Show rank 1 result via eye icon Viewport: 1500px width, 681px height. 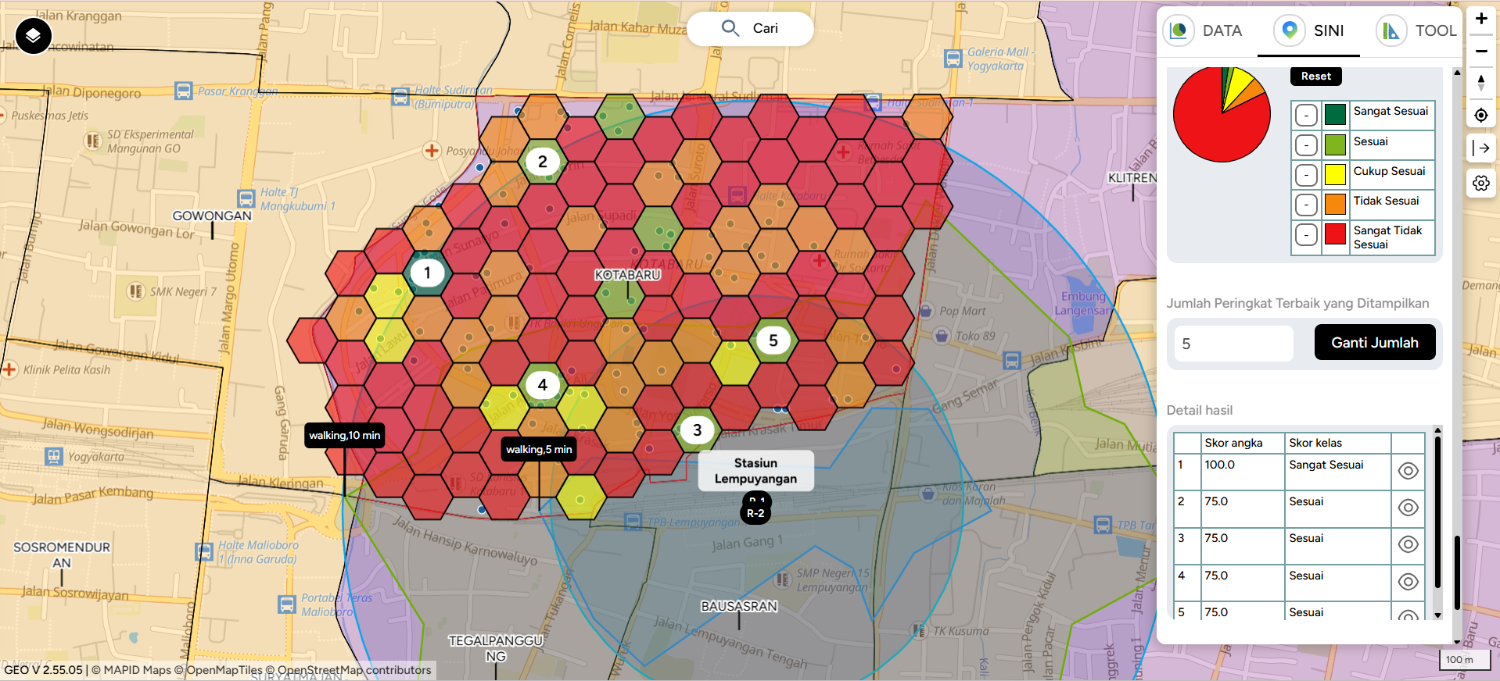[1408, 471]
